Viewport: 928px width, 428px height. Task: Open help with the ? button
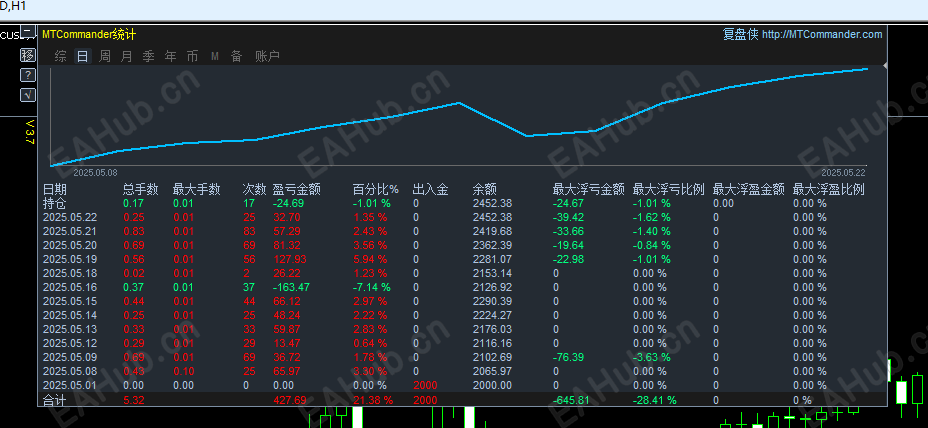[x=28, y=75]
